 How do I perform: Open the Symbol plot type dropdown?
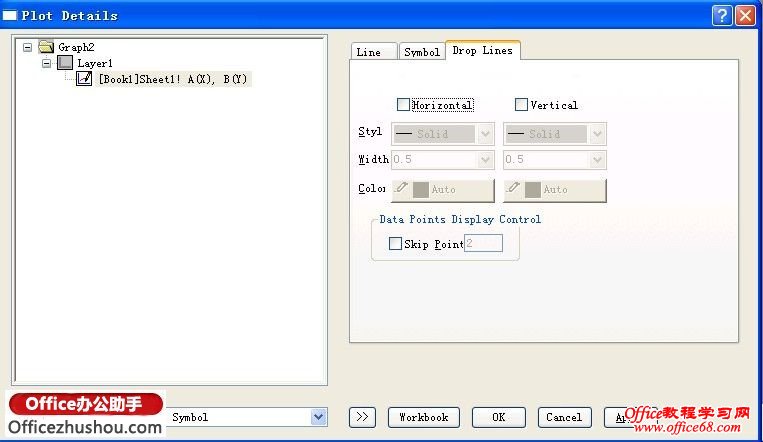(319, 417)
